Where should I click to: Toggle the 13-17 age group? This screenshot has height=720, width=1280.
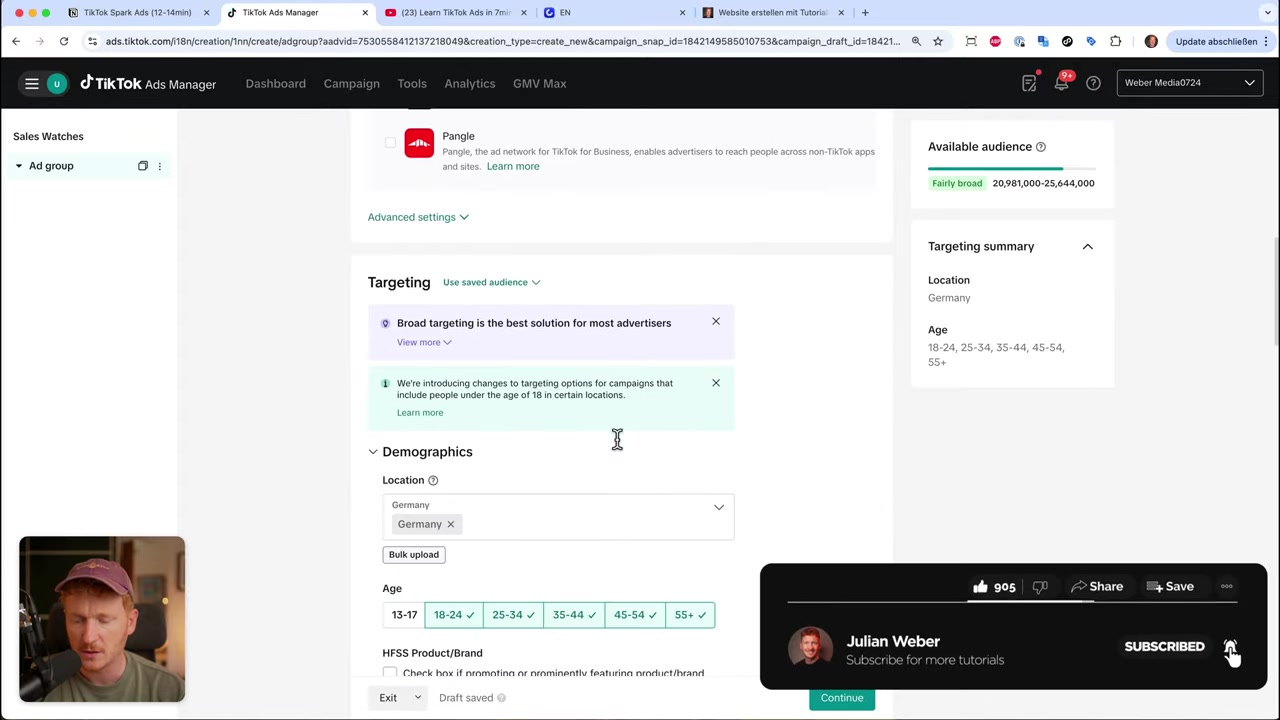click(404, 615)
